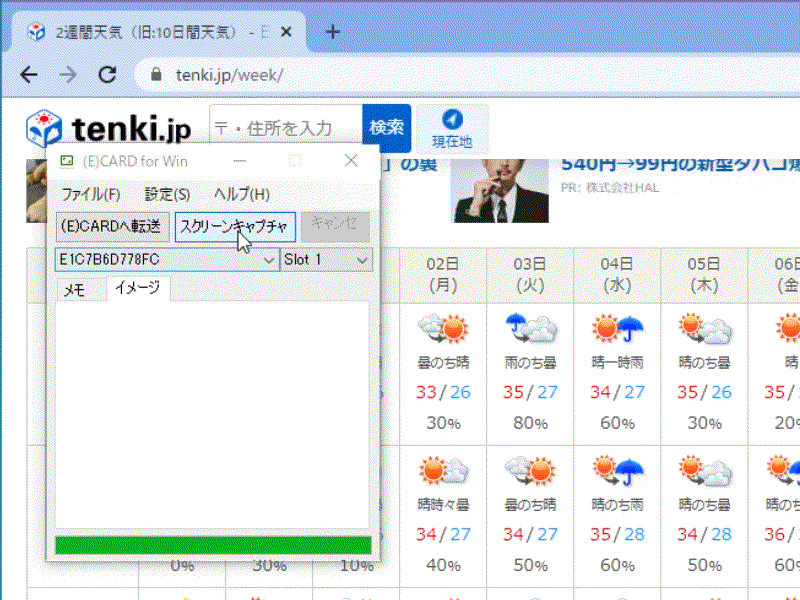This screenshot has height=600, width=800.
Task: Click the PR: 株式会社HAL text
Action: [610, 188]
